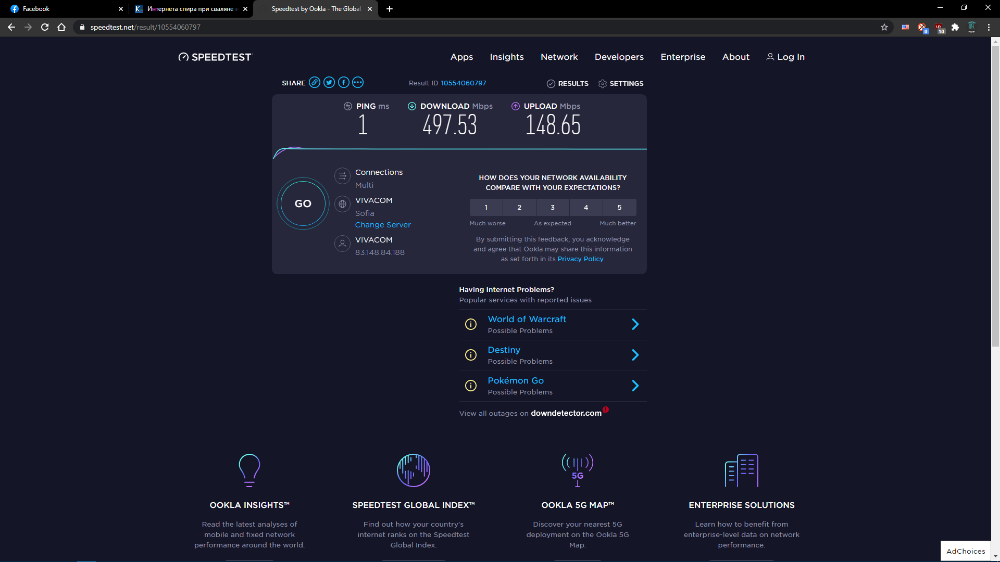Screen dimensions: 1000x562
Task: Click the AdChoices button
Action: pyautogui.click(x=966, y=551)
